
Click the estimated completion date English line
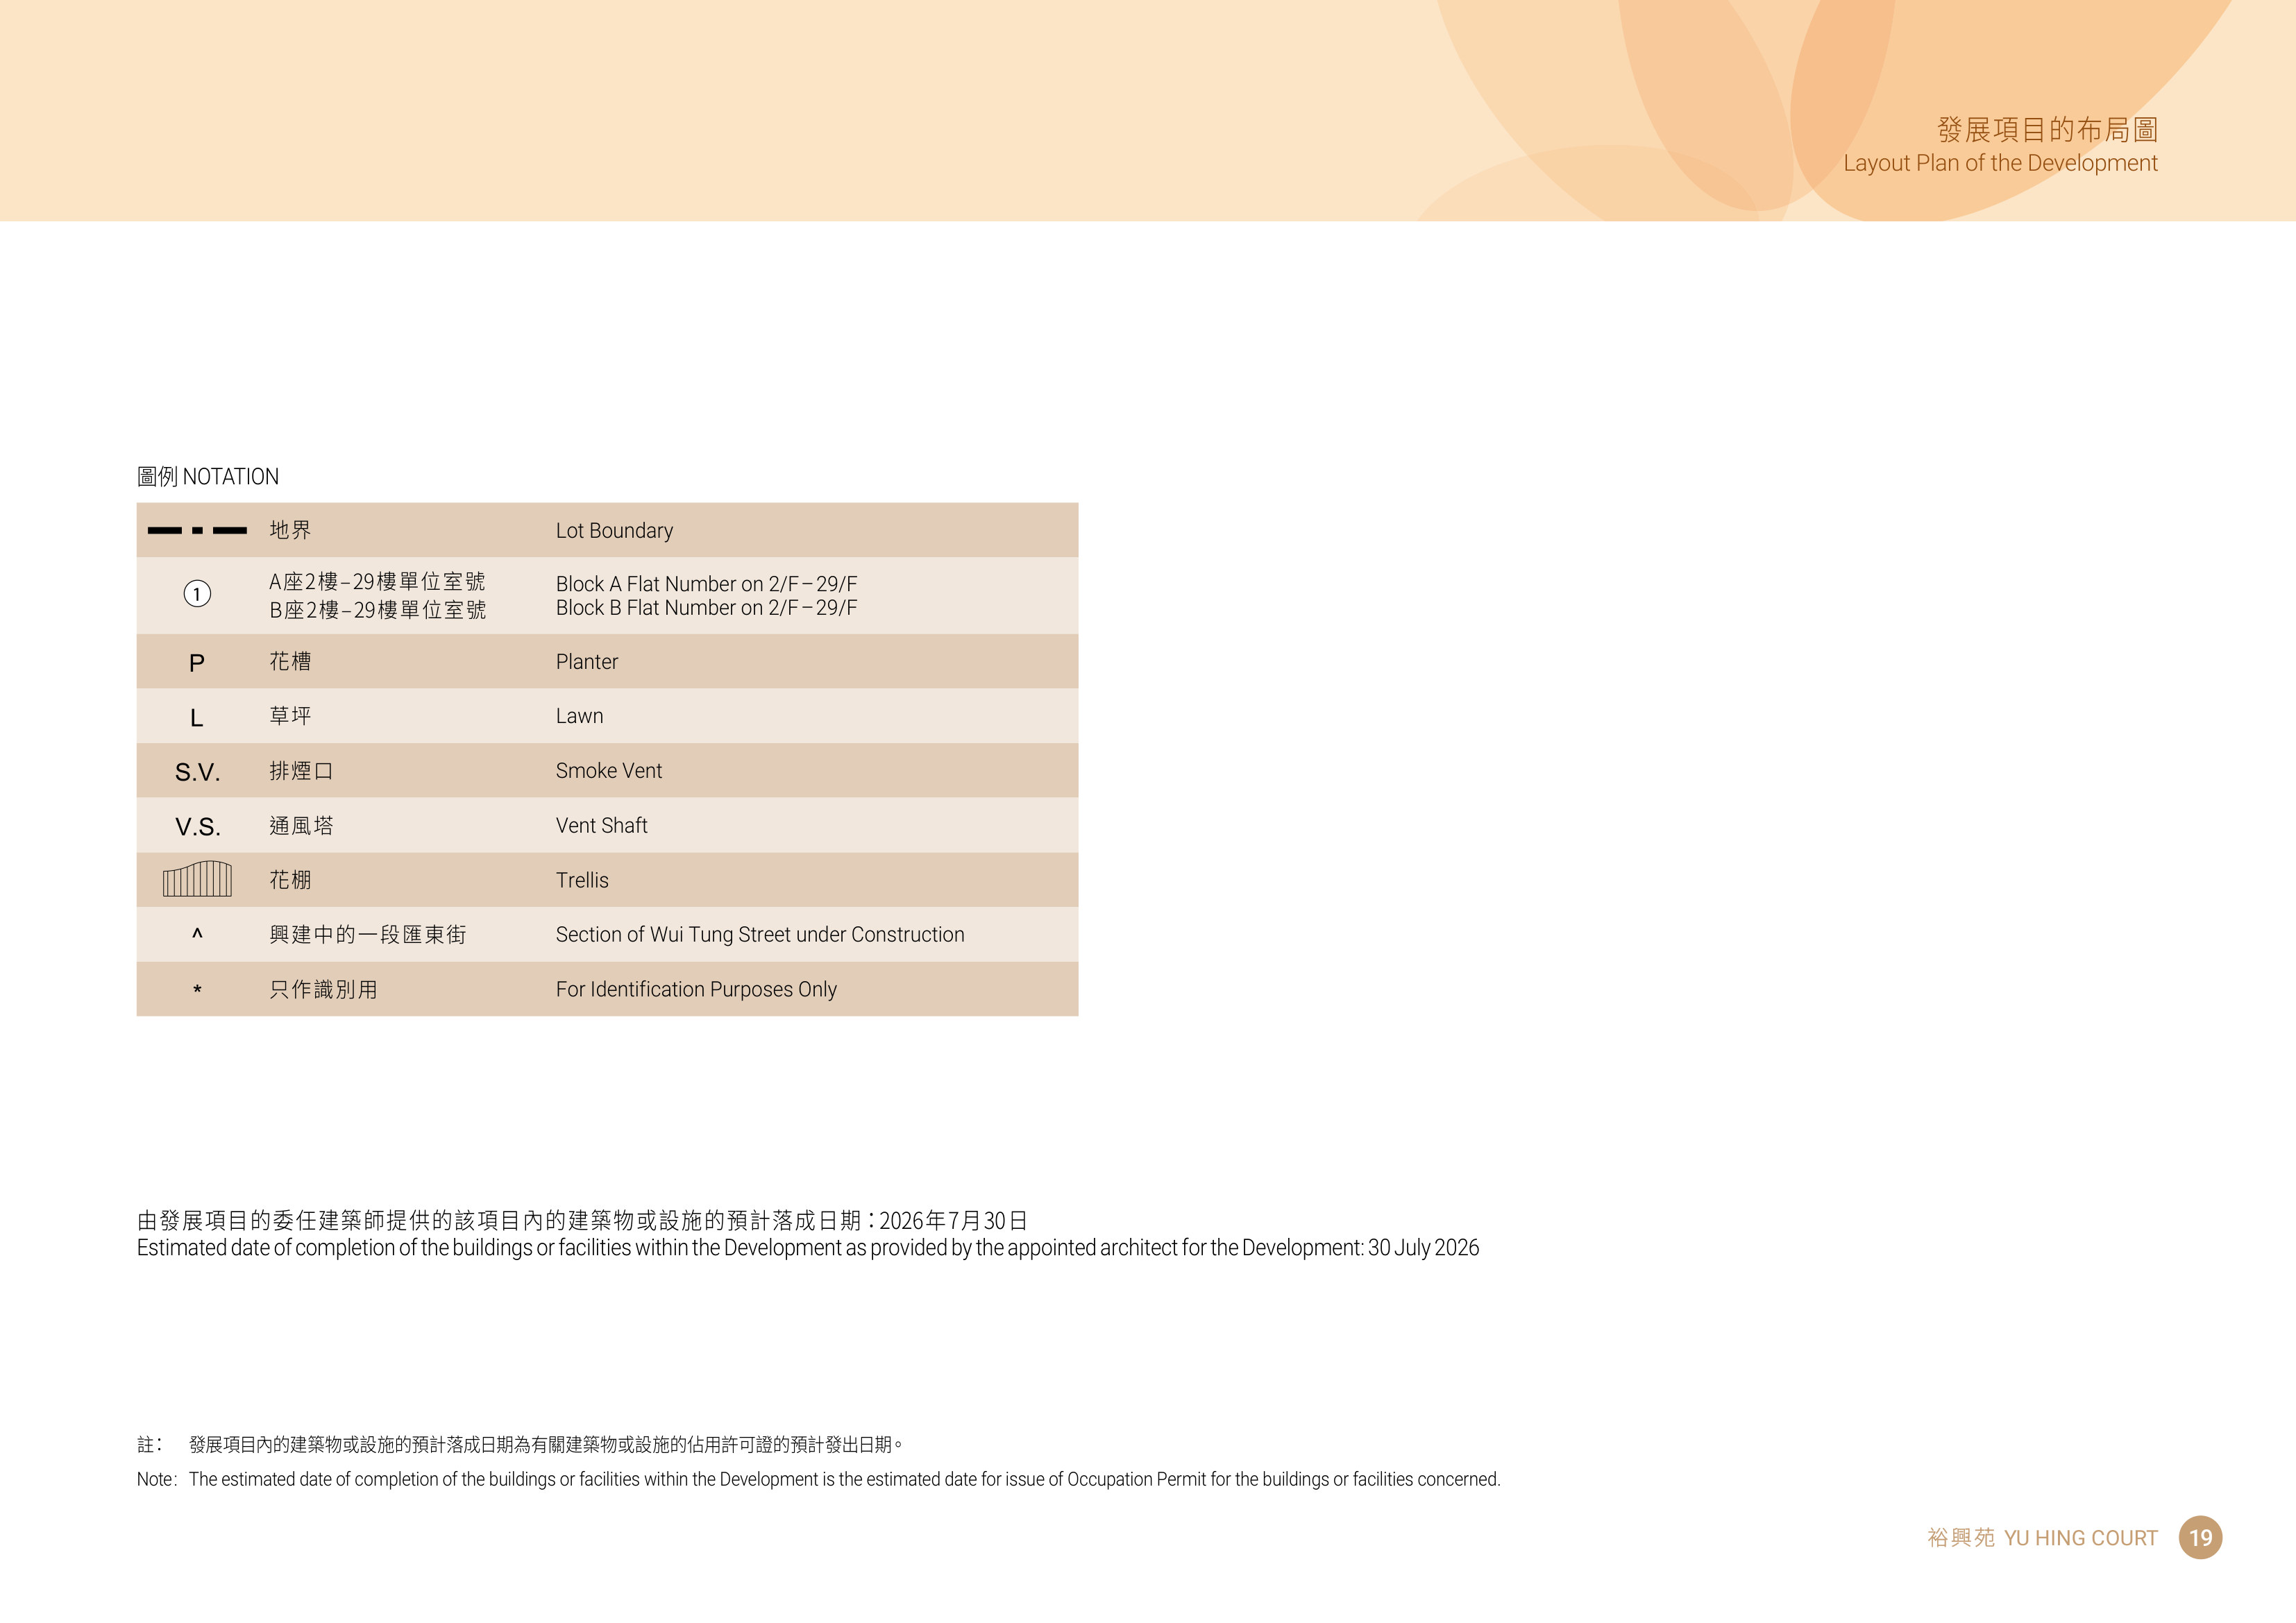click(808, 1248)
